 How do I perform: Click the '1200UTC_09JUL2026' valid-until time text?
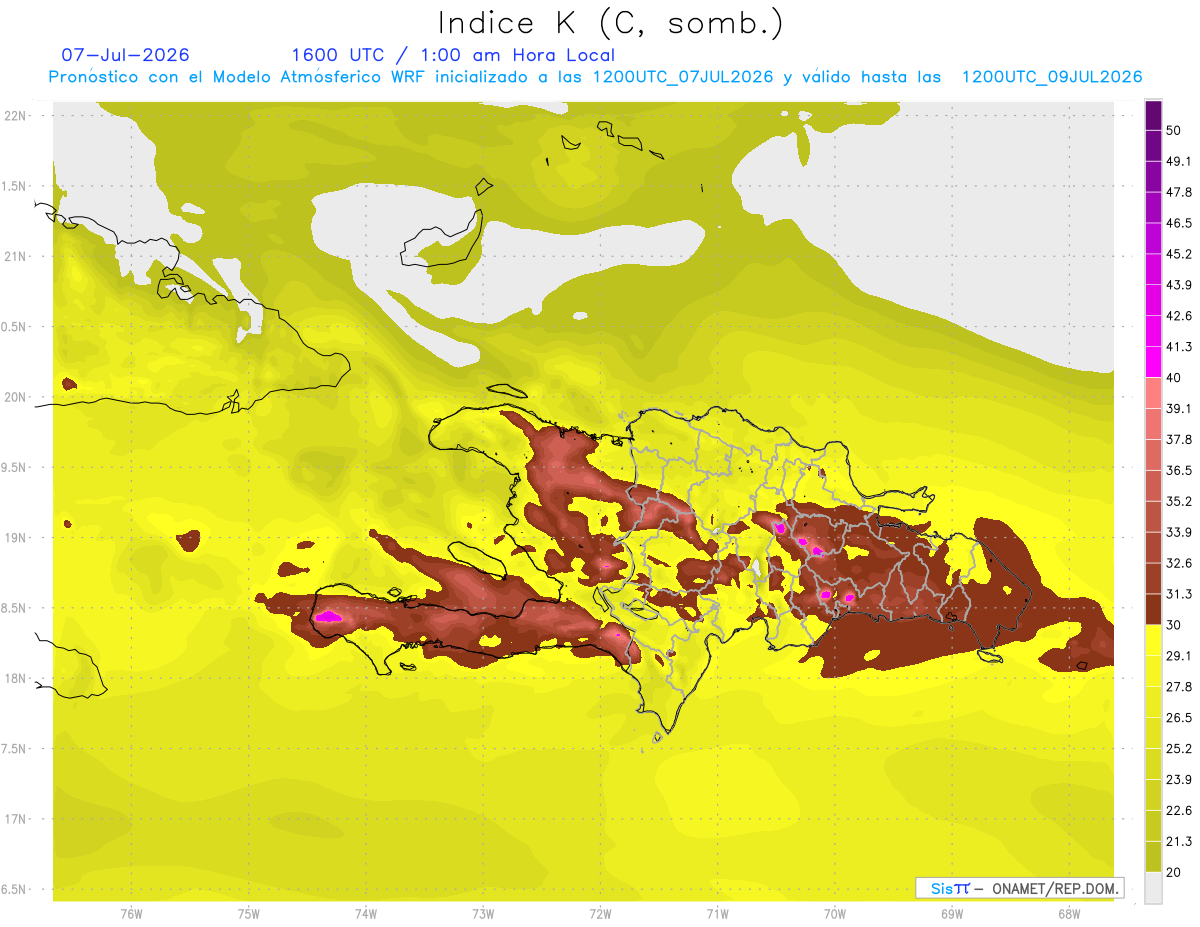[1052, 77]
